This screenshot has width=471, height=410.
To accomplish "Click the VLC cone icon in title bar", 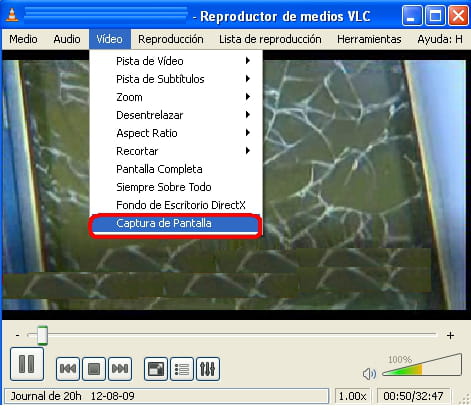I will pos(12,15).
